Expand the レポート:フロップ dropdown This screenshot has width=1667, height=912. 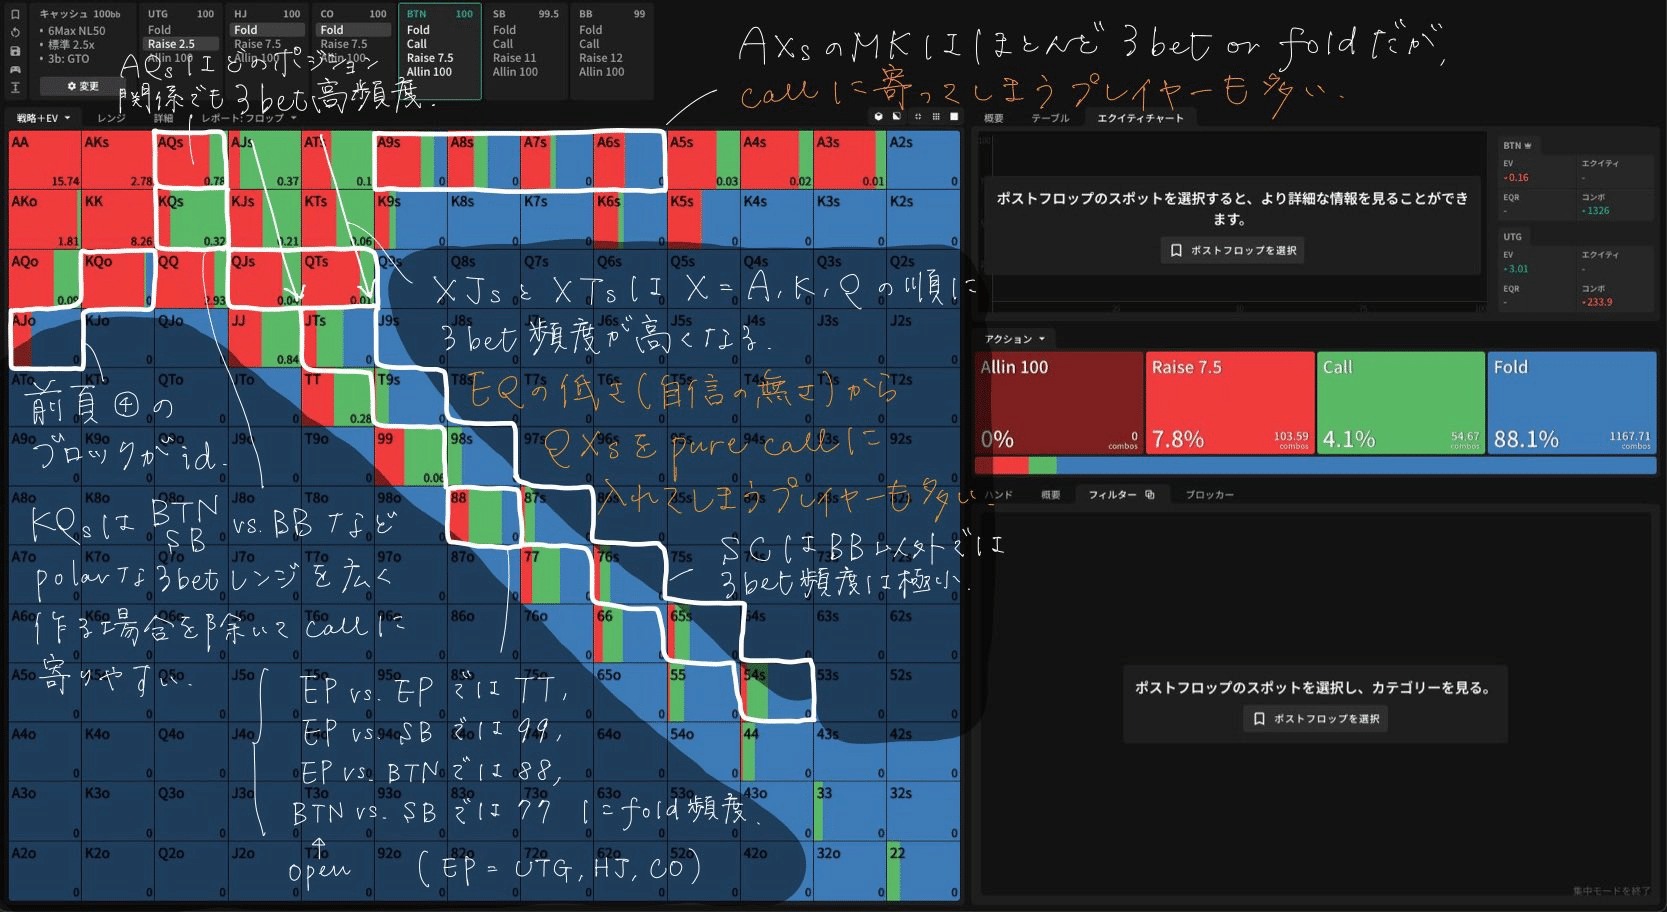pyautogui.click(x=249, y=118)
